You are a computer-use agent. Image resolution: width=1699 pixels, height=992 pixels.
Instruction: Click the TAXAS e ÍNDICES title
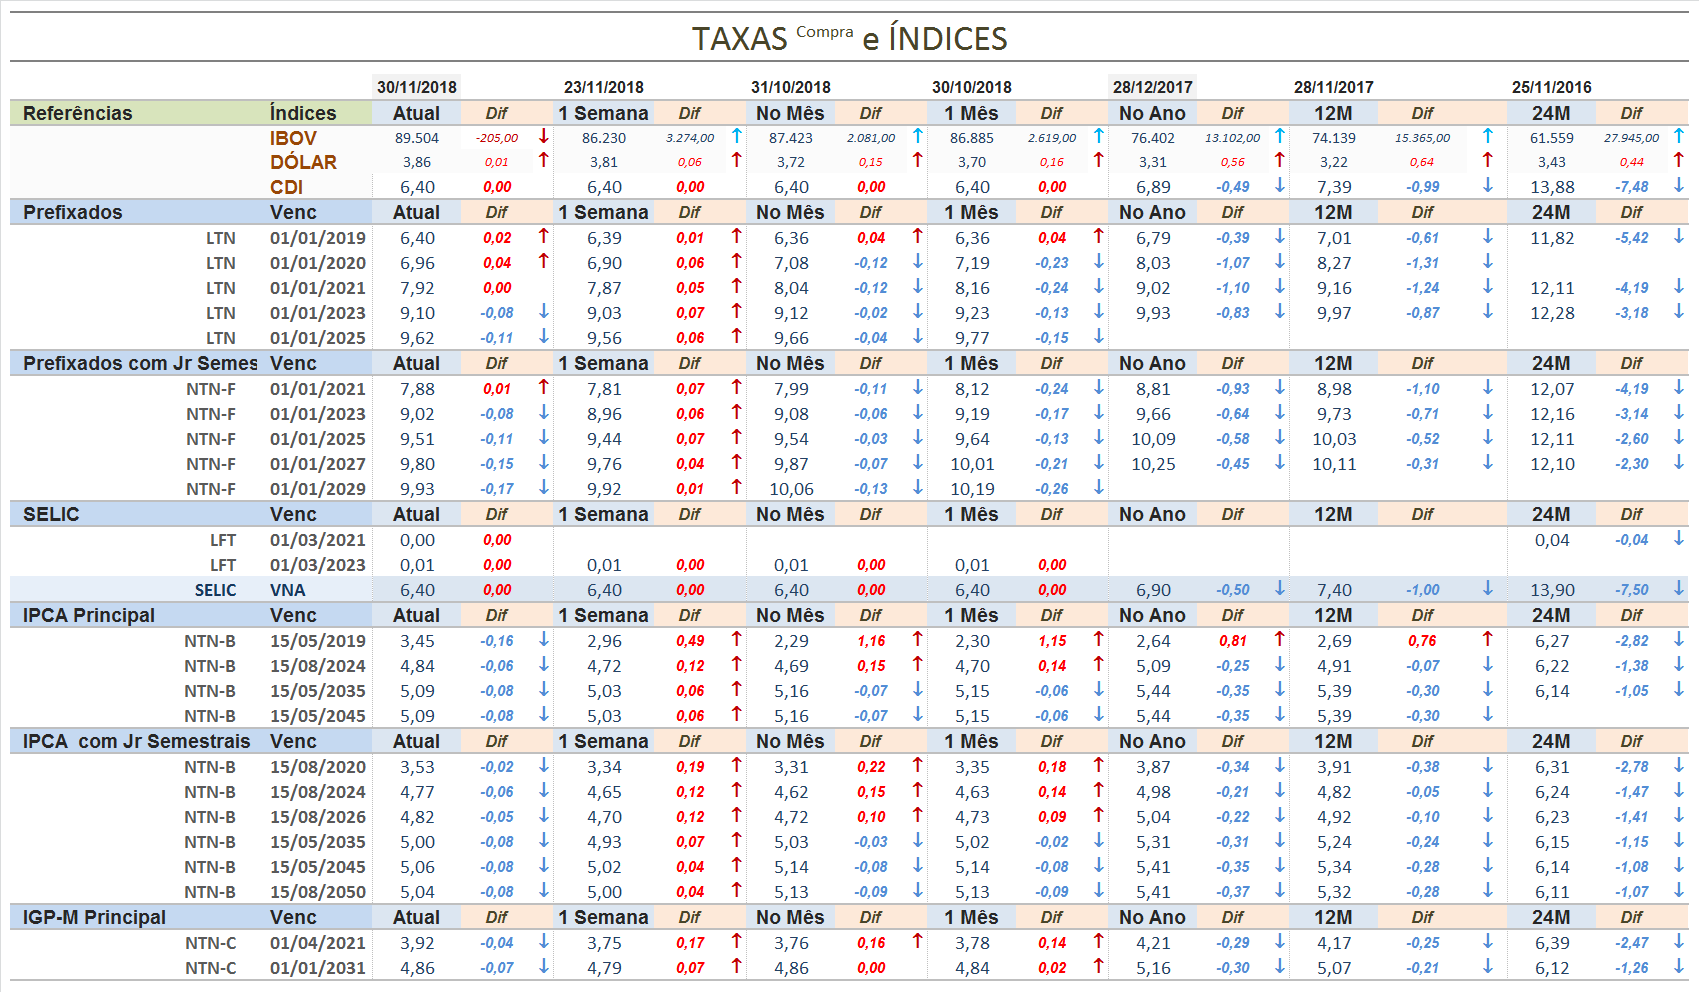pyautogui.click(x=849, y=38)
